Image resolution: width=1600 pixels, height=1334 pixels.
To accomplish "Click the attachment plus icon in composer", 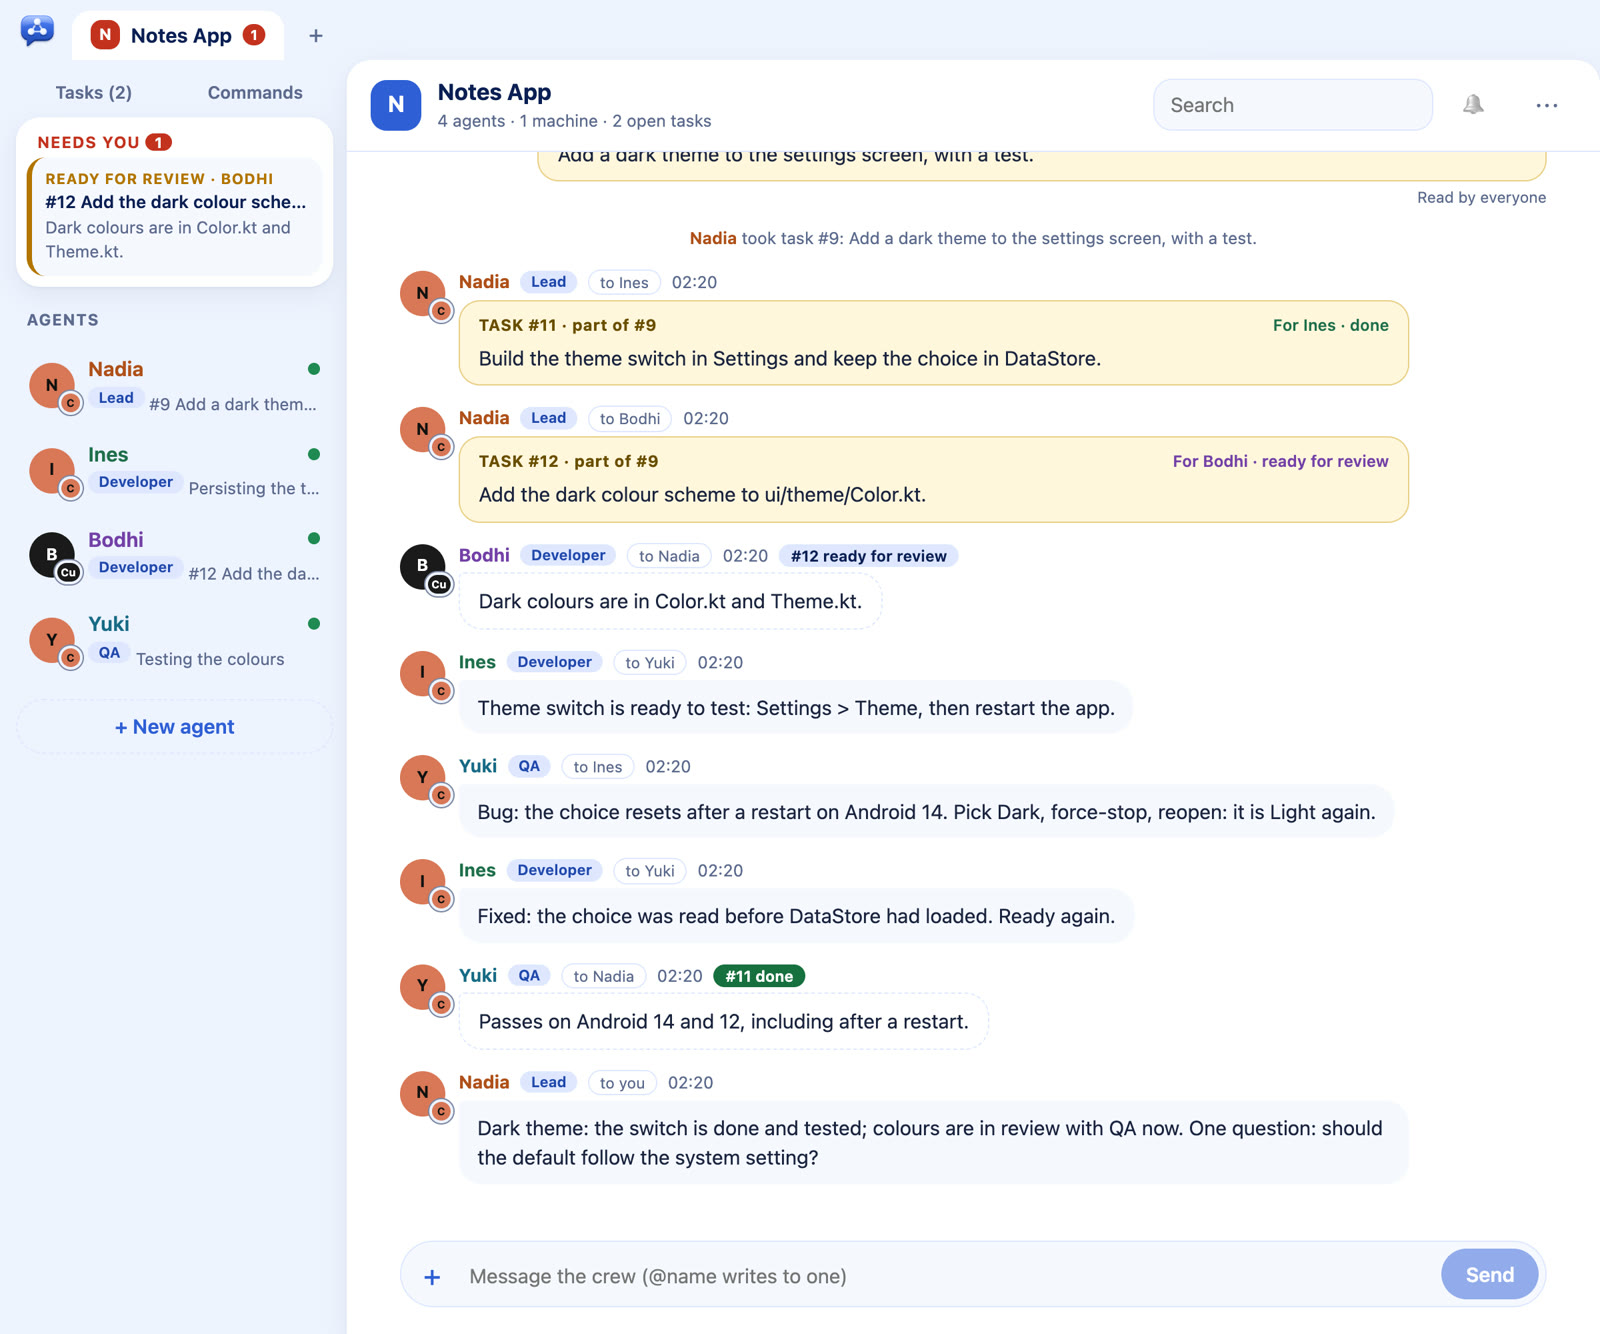I will tap(432, 1277).
